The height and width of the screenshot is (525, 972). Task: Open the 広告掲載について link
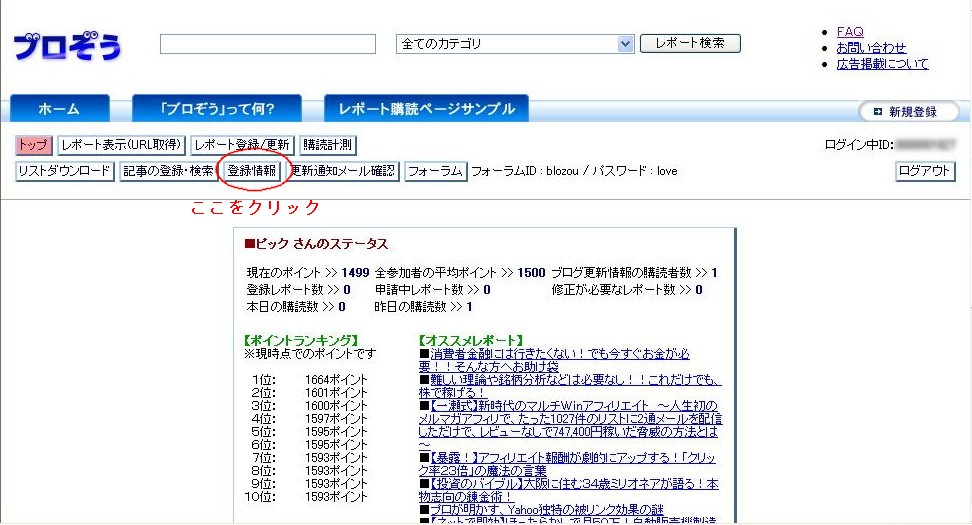(x=882, y=64)
